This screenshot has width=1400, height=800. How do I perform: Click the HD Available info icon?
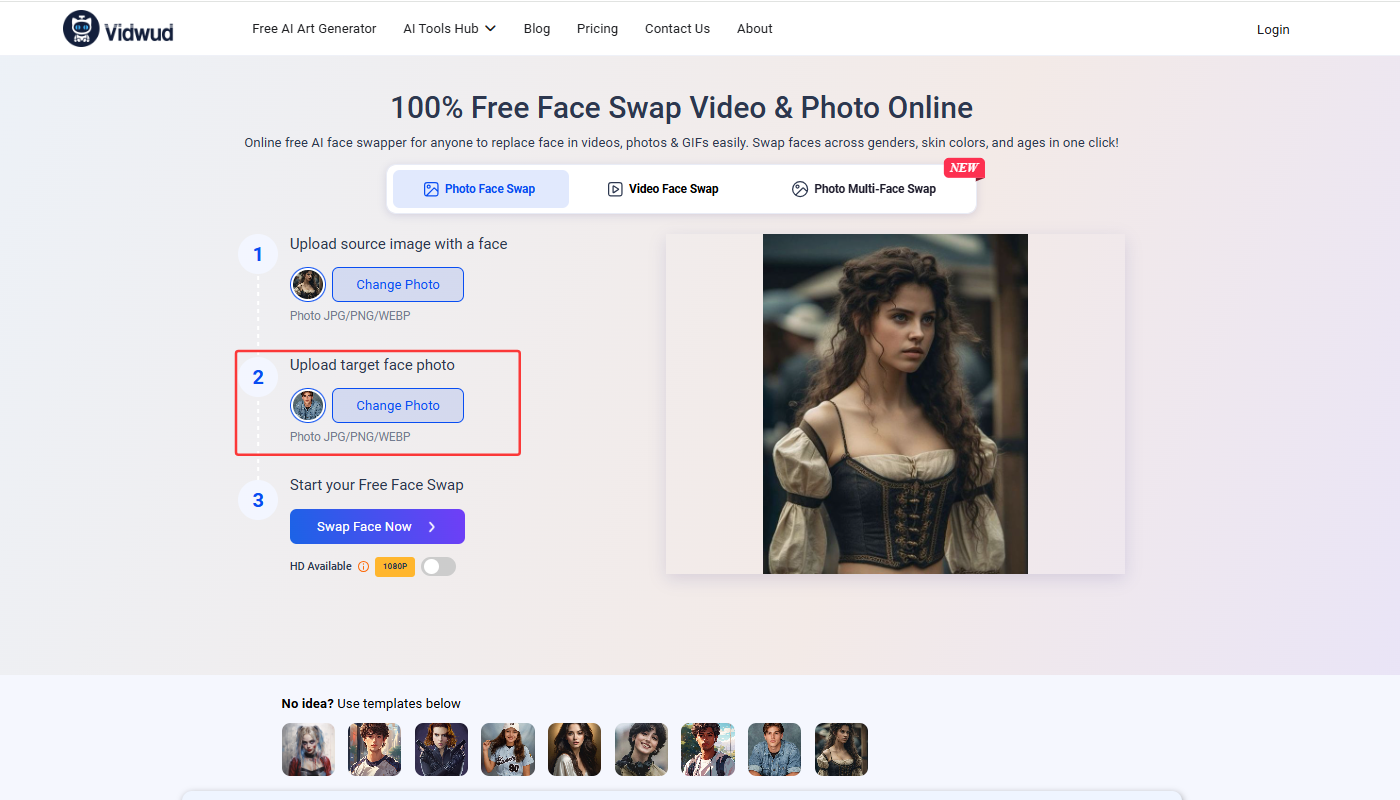click(x=363, y=567)
